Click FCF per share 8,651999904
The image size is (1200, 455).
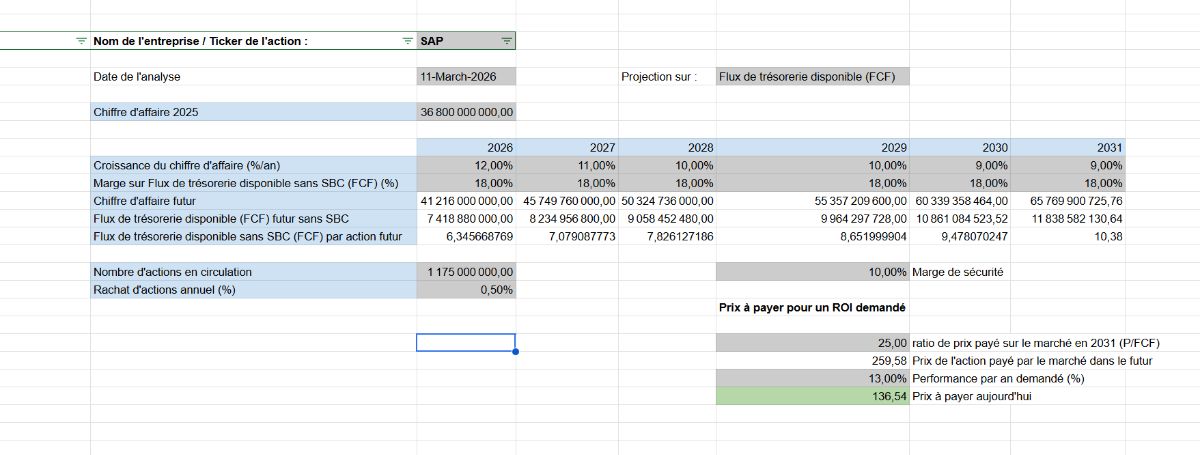point(813,237)
